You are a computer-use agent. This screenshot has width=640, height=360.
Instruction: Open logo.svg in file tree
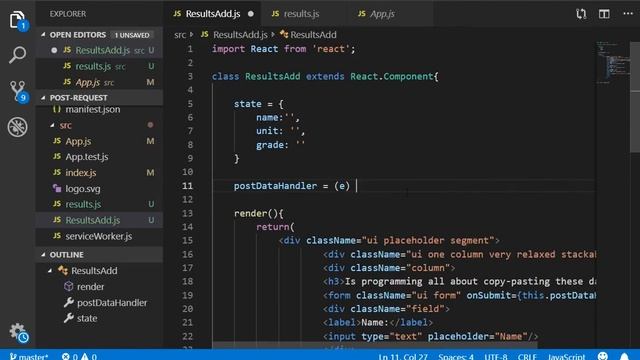click(x=99, y=189)
